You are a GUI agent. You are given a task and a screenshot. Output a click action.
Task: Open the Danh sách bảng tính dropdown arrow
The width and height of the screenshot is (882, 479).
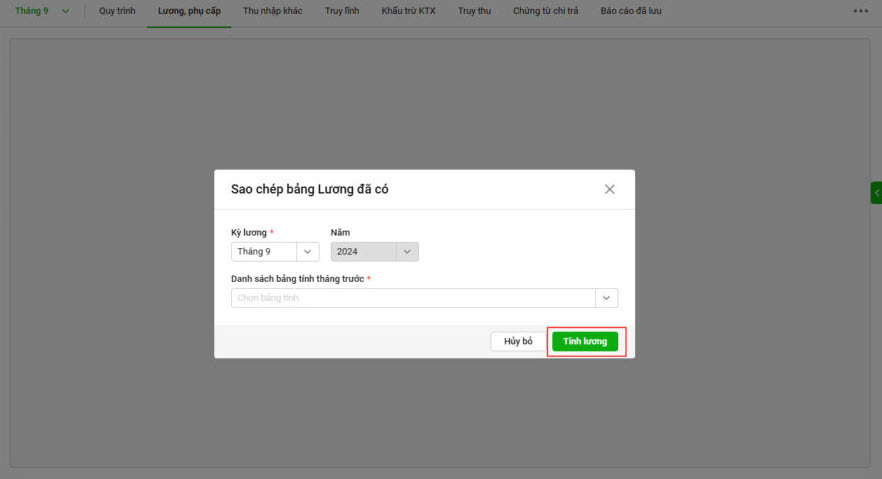606,298
